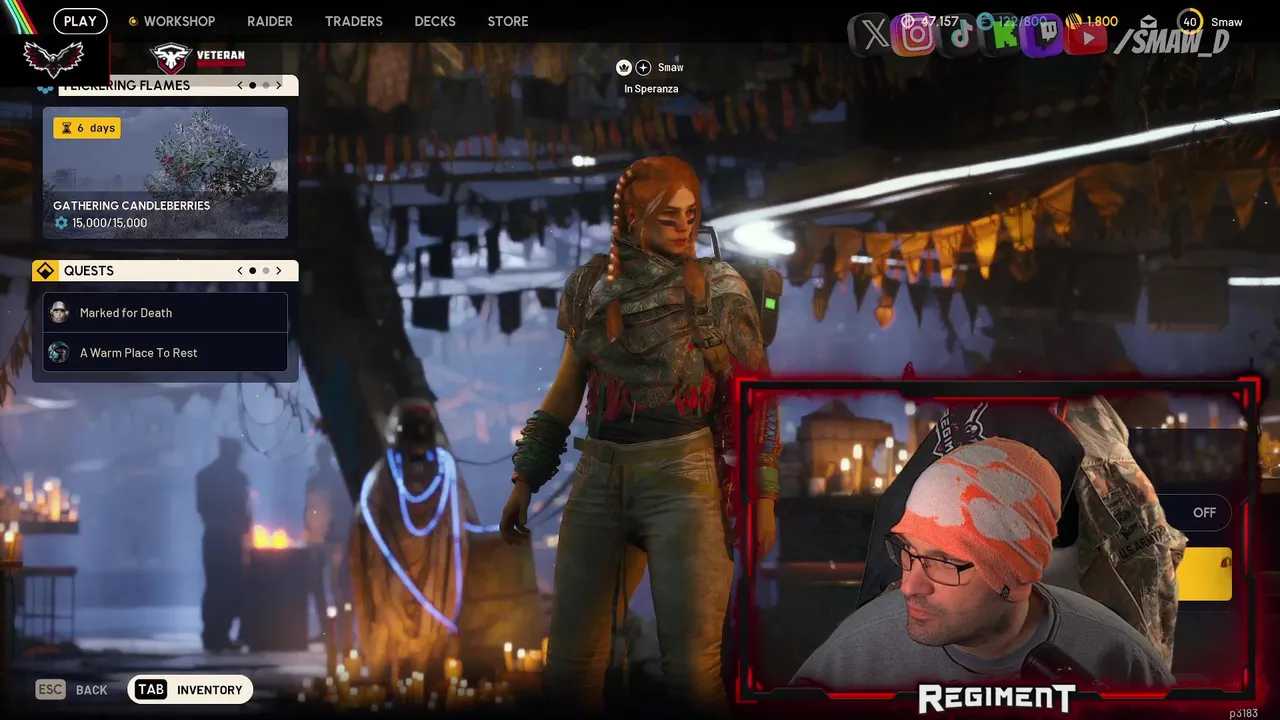Select second Quests page dot
The image size is (1280, 720).
(266, 271)
